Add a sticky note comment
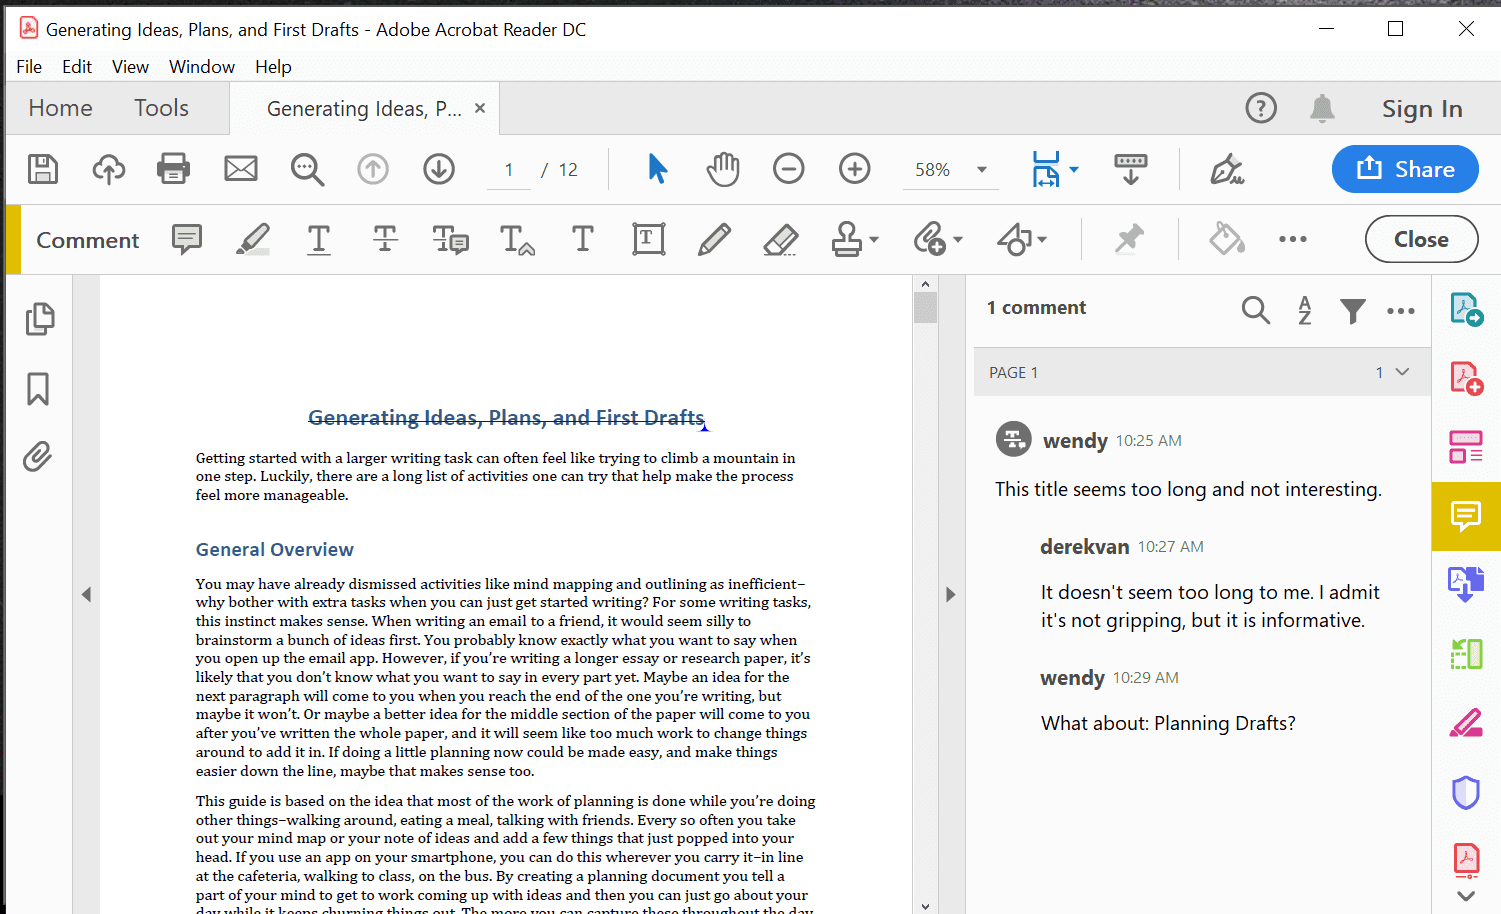The width and height of the screenshot is (1501, 914). click(x=187, y=239)
